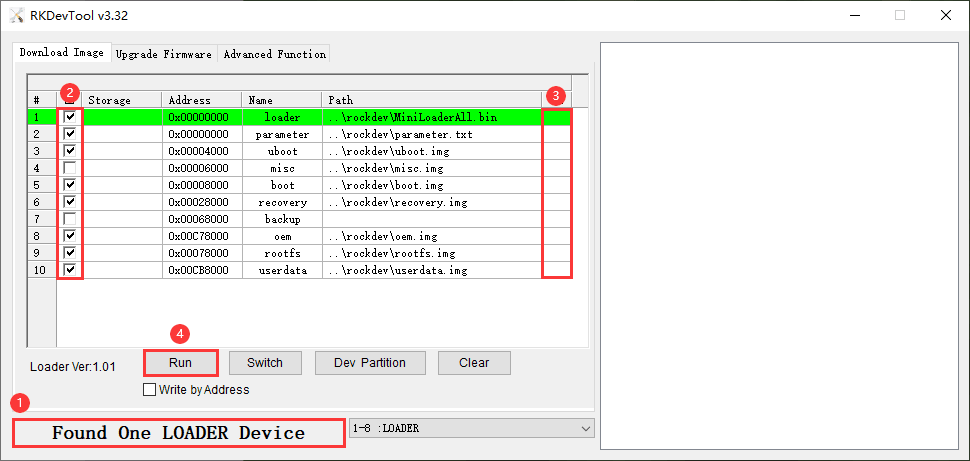
Task: Click browse cell for the loader path
Action: pos(557,116)
